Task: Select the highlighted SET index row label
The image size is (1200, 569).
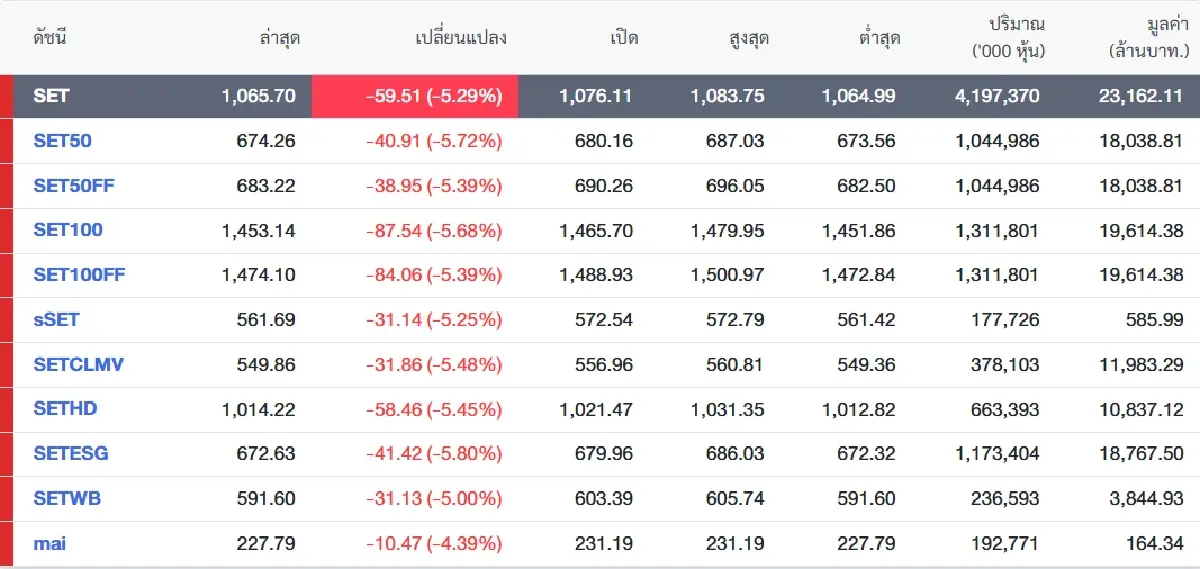Action: (51, 96)
